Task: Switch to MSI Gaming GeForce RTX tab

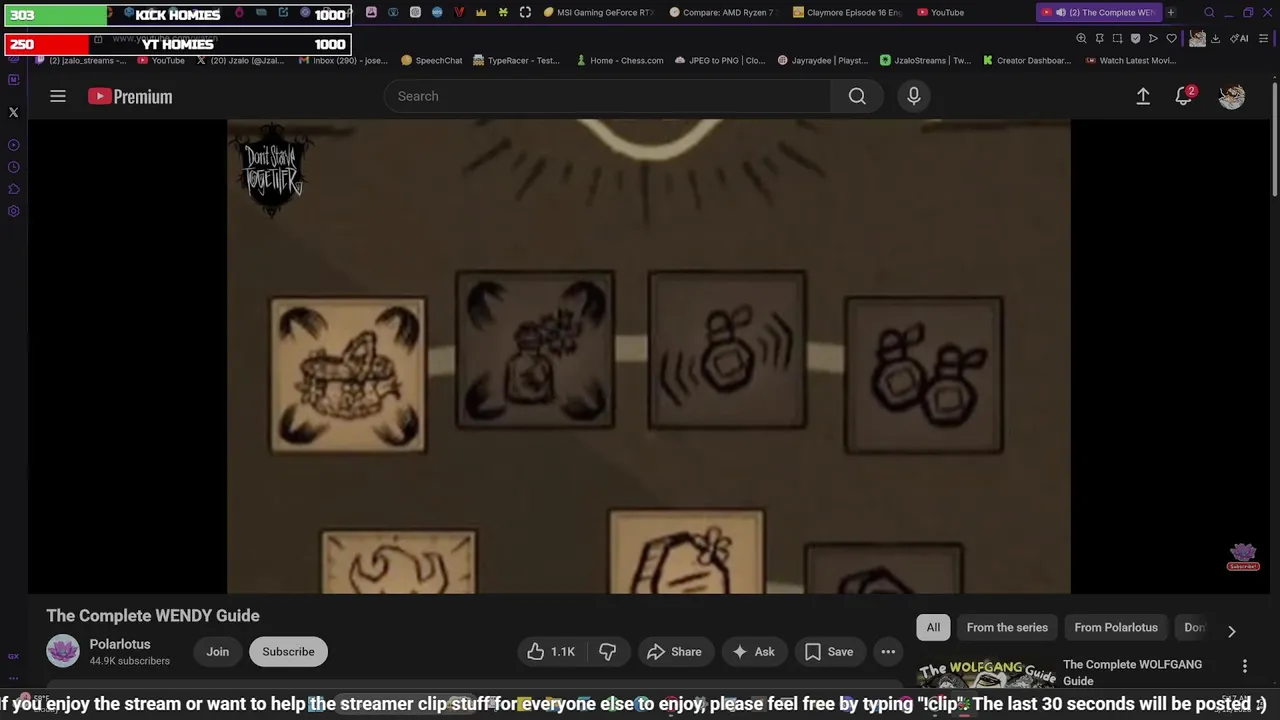Action: [598, 13]
